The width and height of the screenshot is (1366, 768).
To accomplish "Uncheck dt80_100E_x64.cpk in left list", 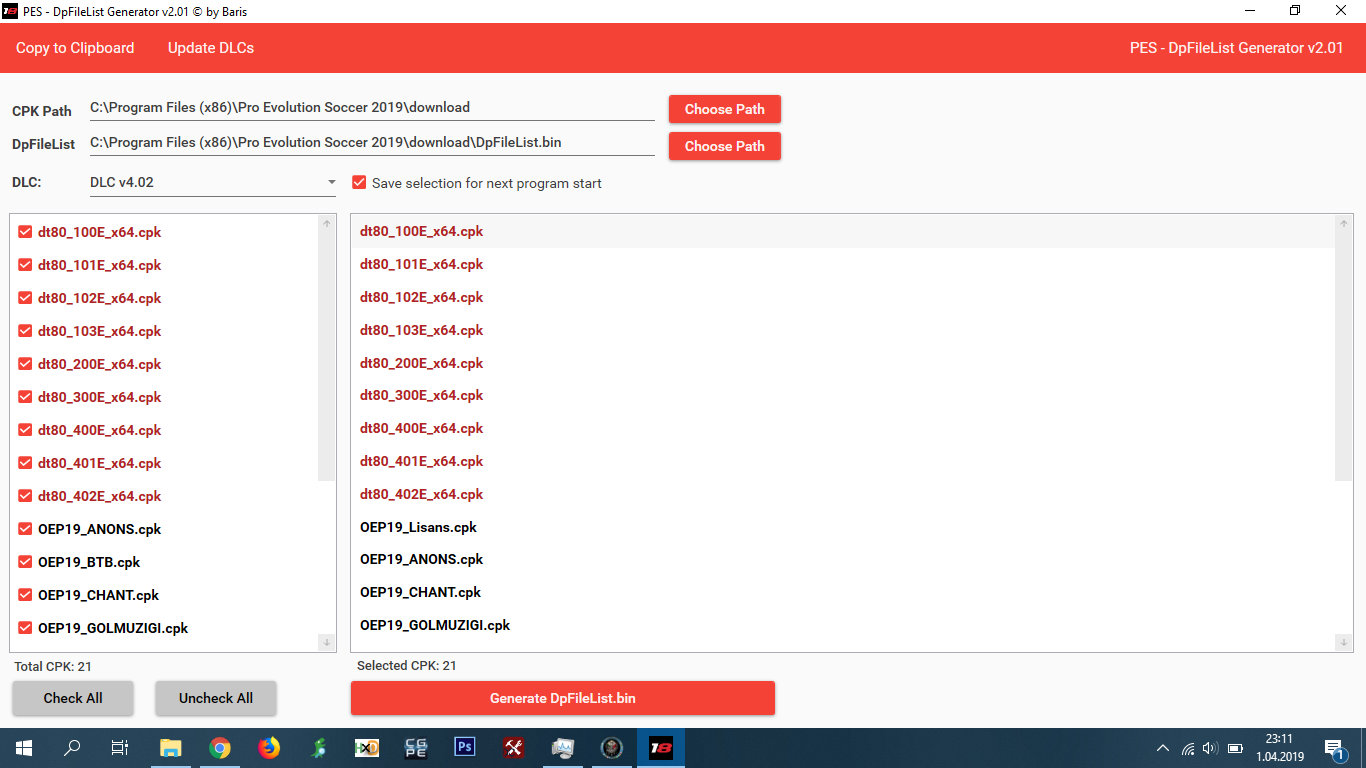I will point(26,232).
